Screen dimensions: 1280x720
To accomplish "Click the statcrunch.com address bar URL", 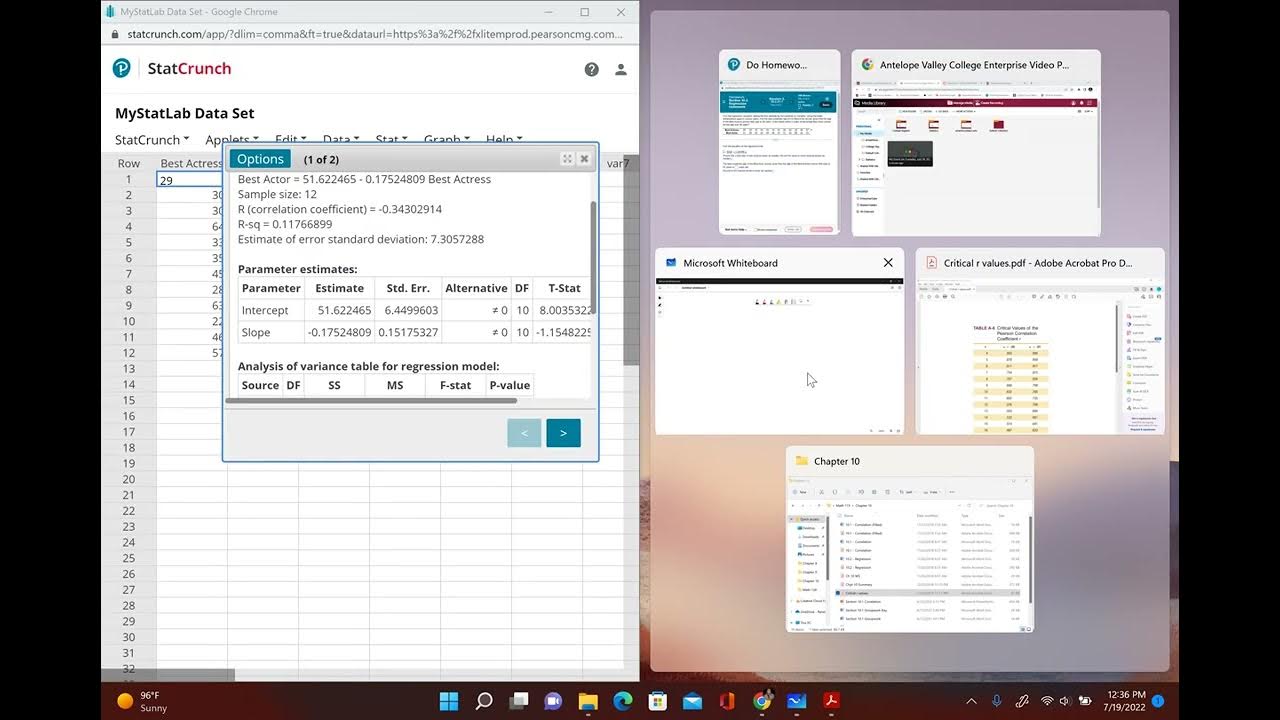I will (375, 34).
